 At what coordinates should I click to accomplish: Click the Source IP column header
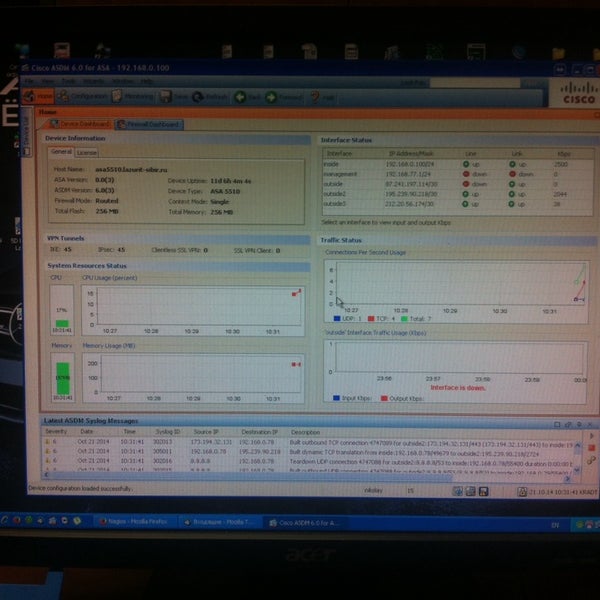pos(206,432)
